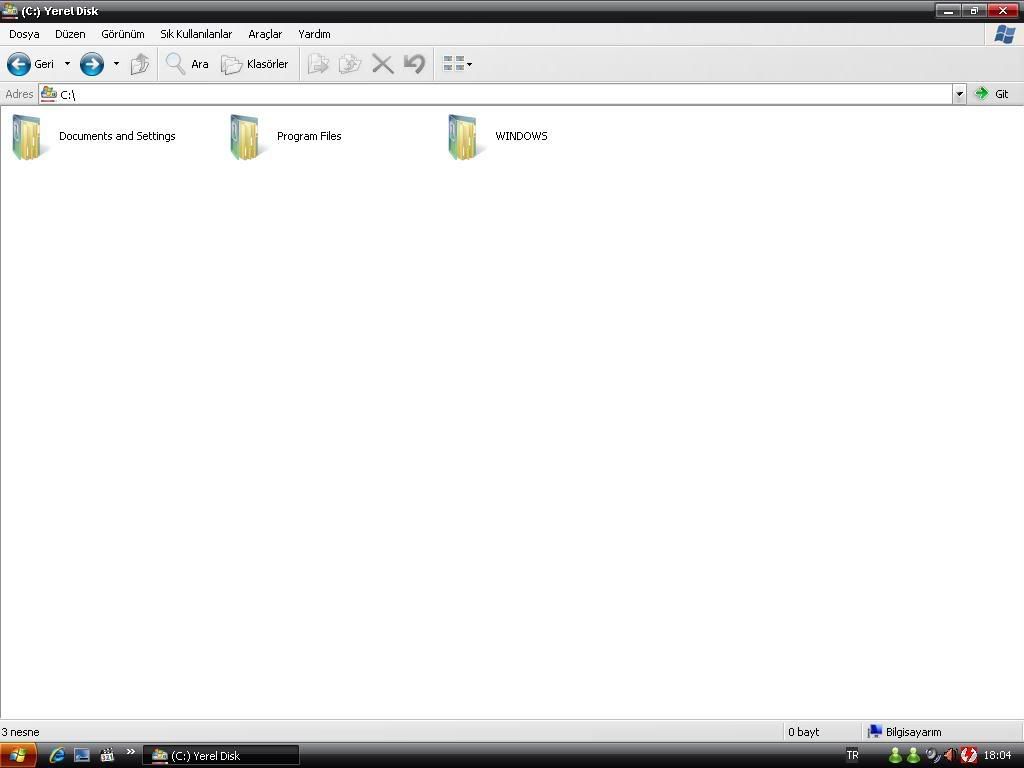Viewport: 1024px width, 768px height.
Task: Expand the Forward history dropdown arrow
Action: tap(116, 64)
